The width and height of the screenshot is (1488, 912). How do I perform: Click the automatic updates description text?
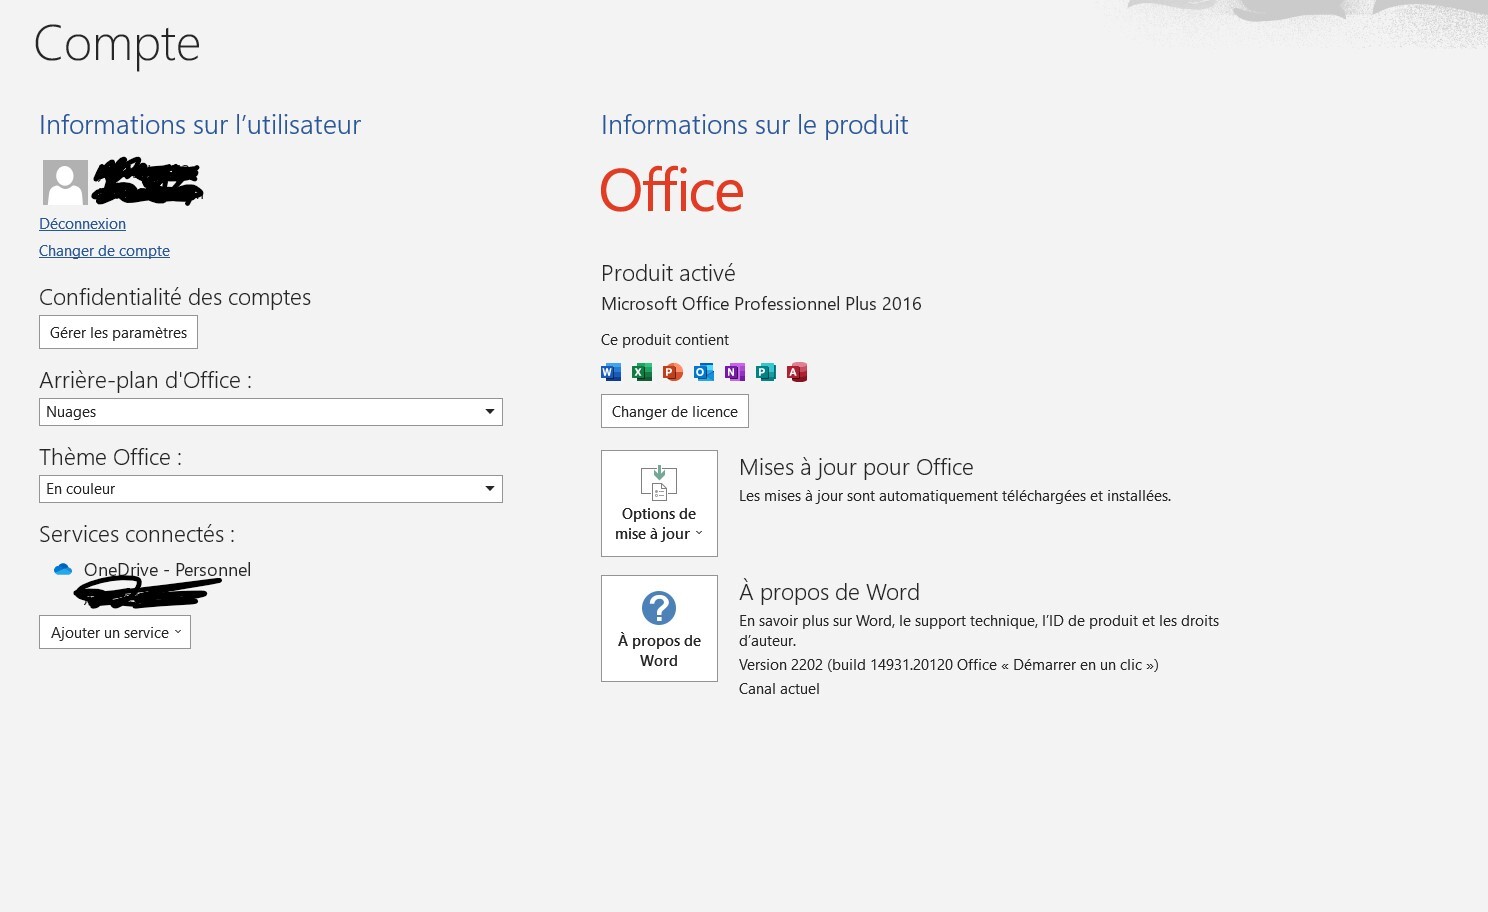click(x=955, y=496)
